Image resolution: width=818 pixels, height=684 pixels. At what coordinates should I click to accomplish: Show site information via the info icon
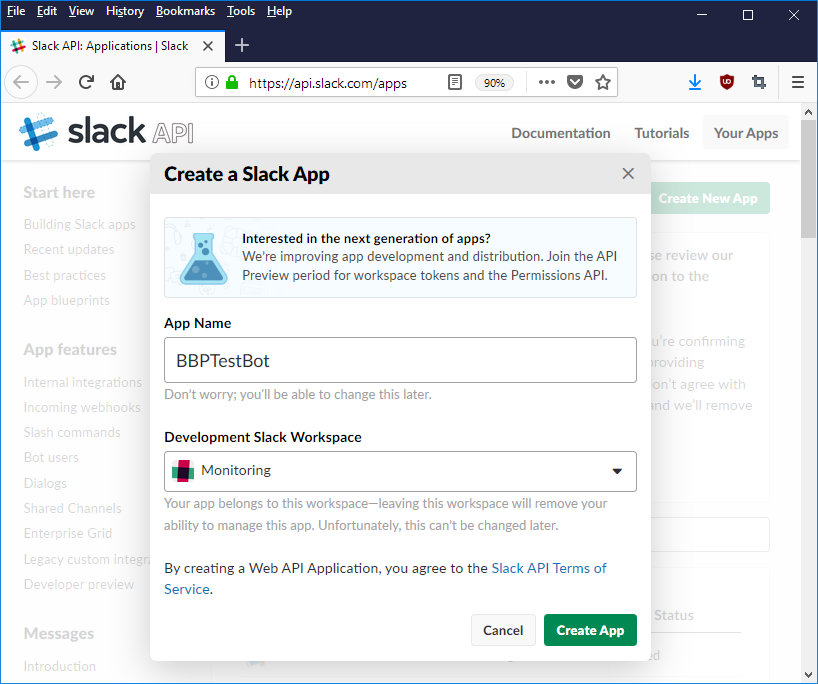click(x=211, y=82)
